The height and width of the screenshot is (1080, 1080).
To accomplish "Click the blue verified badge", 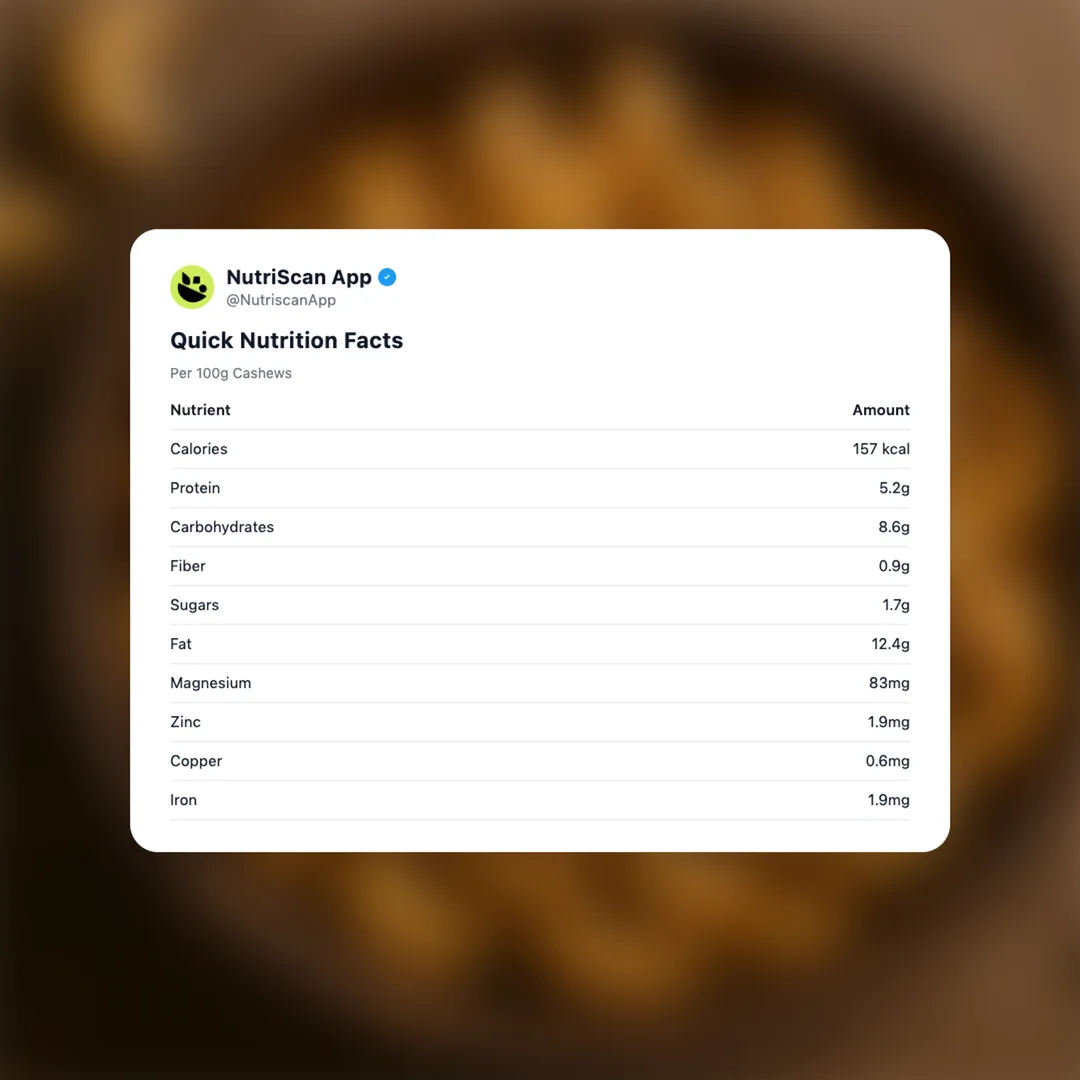I will pos(387,277).
